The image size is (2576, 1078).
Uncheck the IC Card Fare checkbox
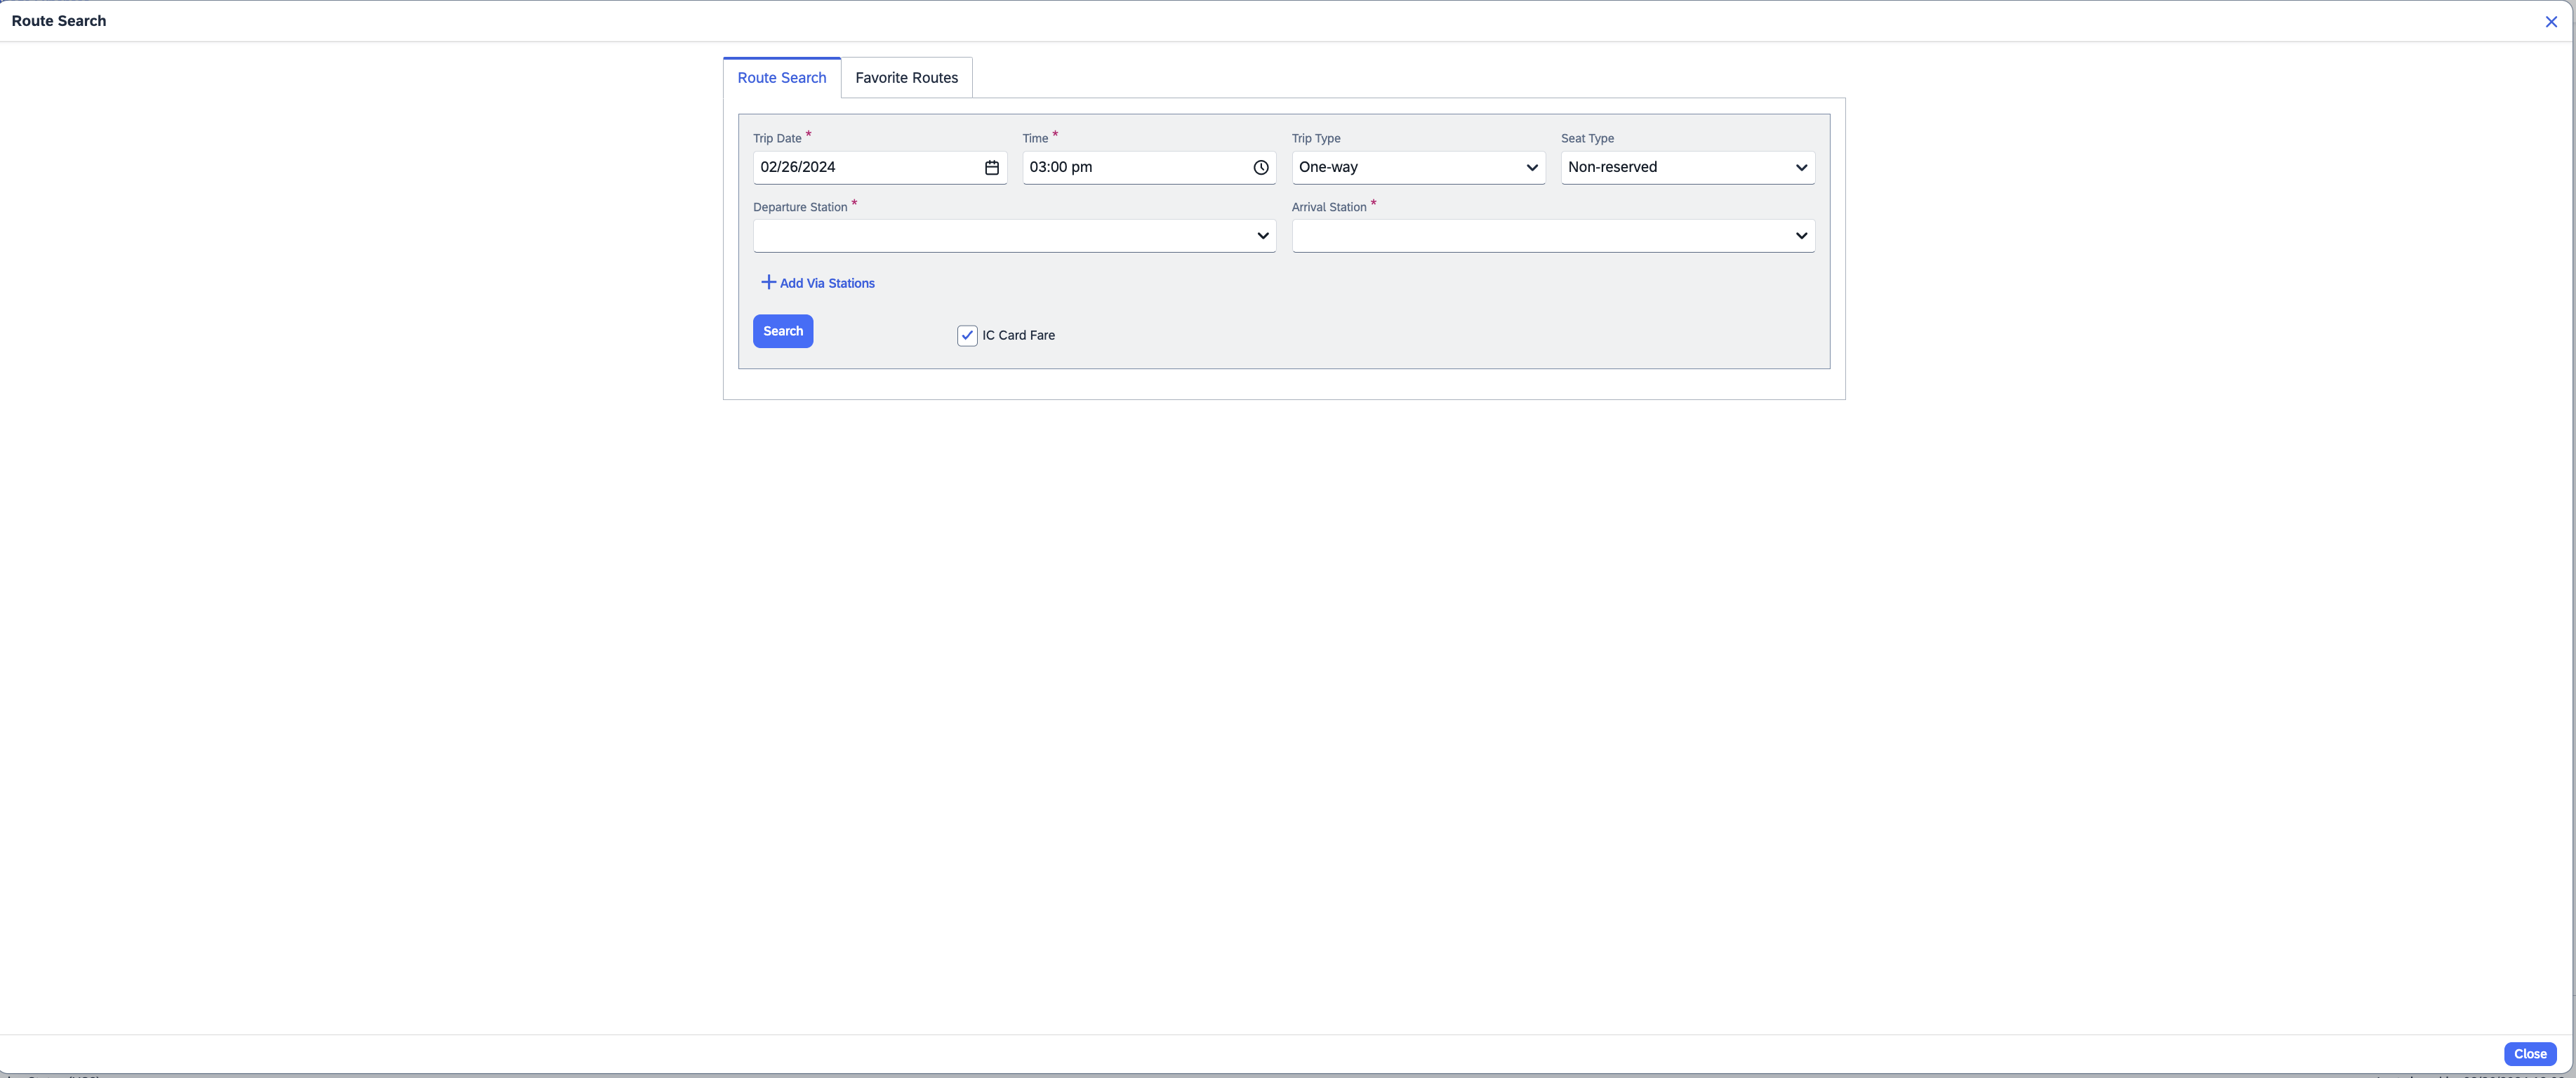[967, 336]
